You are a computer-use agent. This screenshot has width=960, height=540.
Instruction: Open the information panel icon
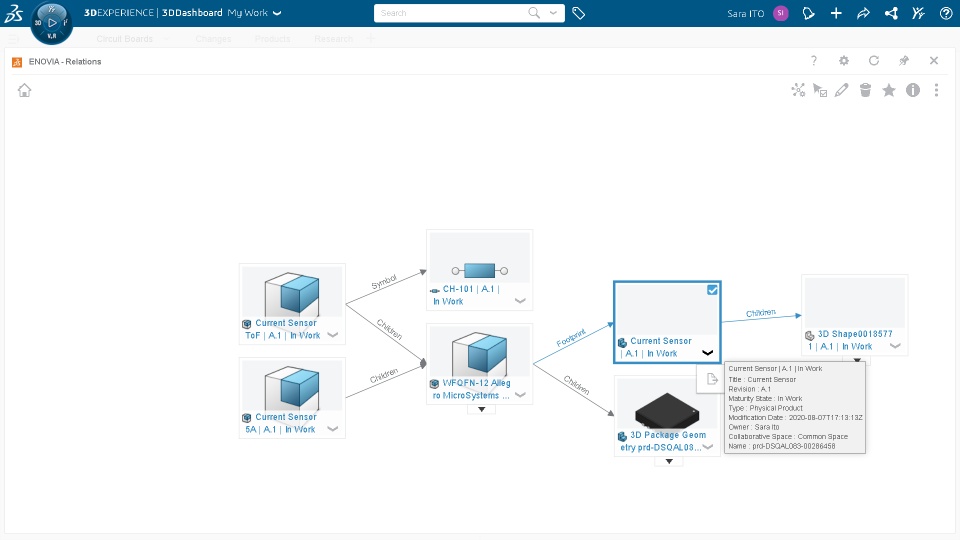913,90
